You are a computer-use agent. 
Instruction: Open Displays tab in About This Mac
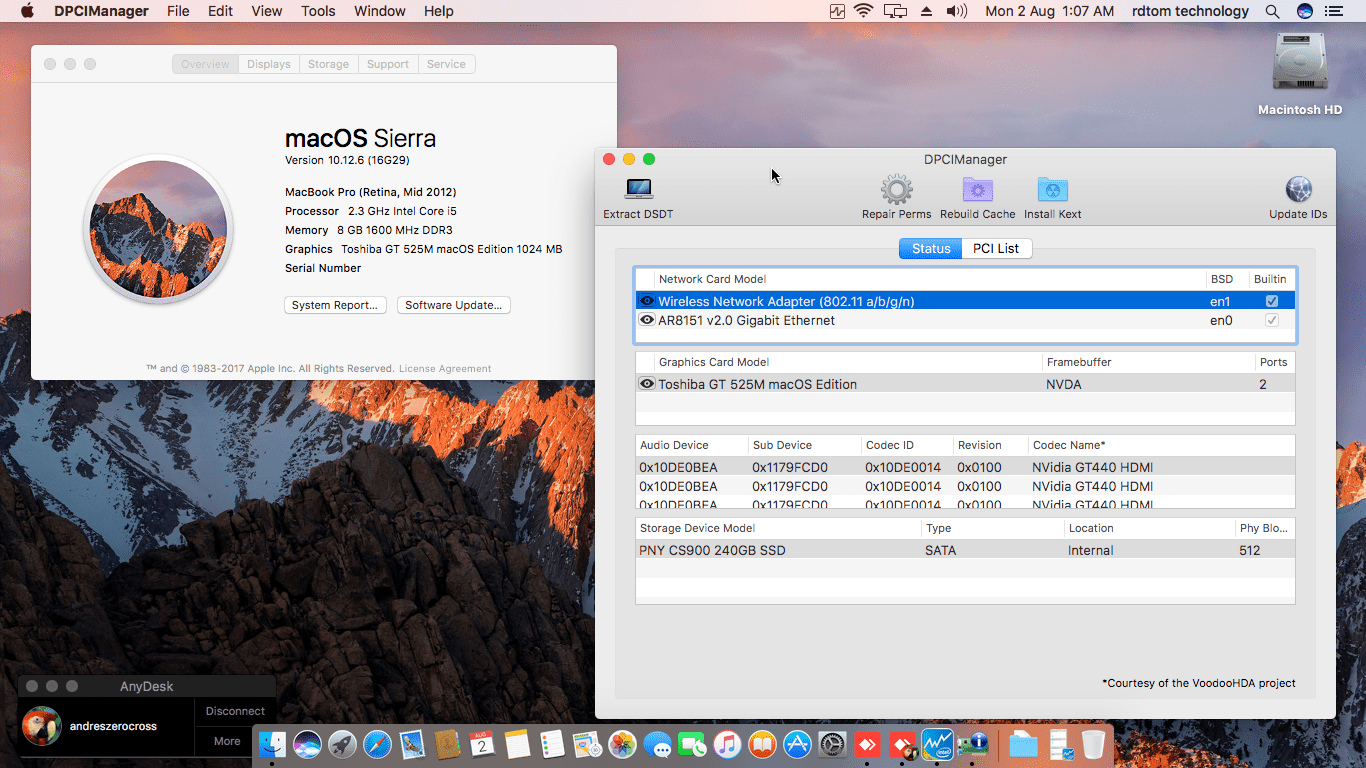269,64
